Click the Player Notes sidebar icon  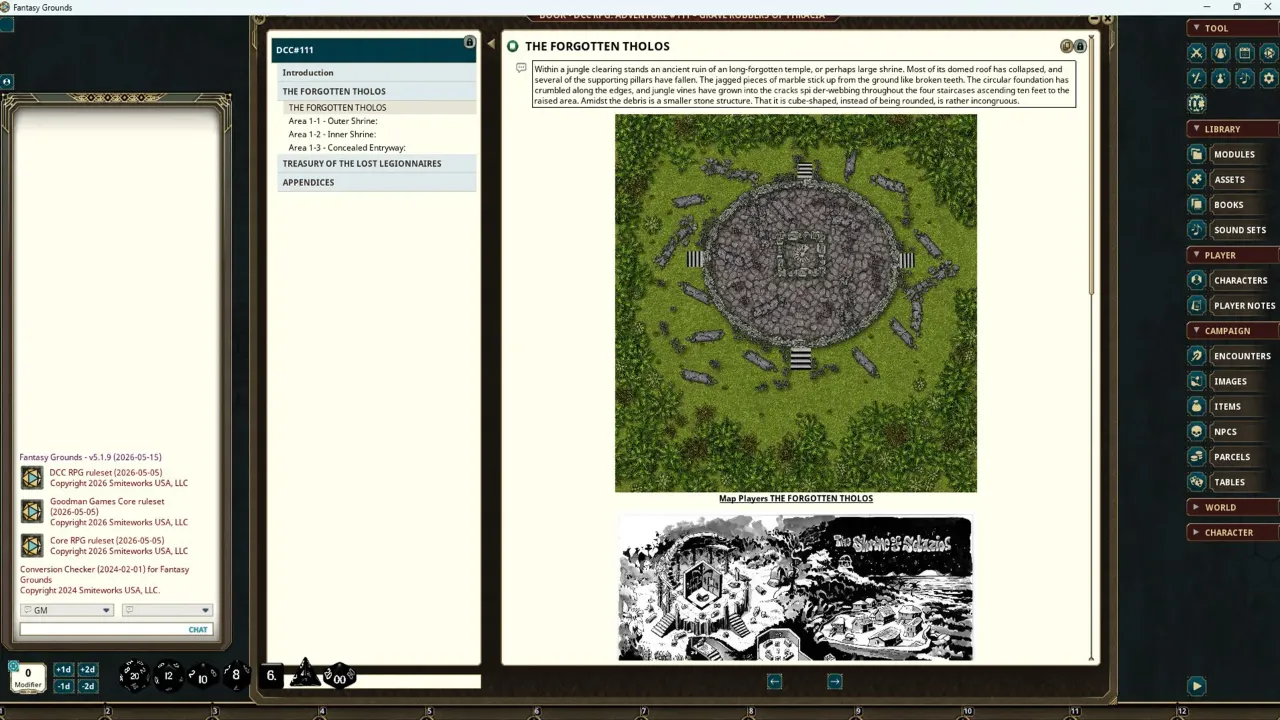click(1197, 305)
